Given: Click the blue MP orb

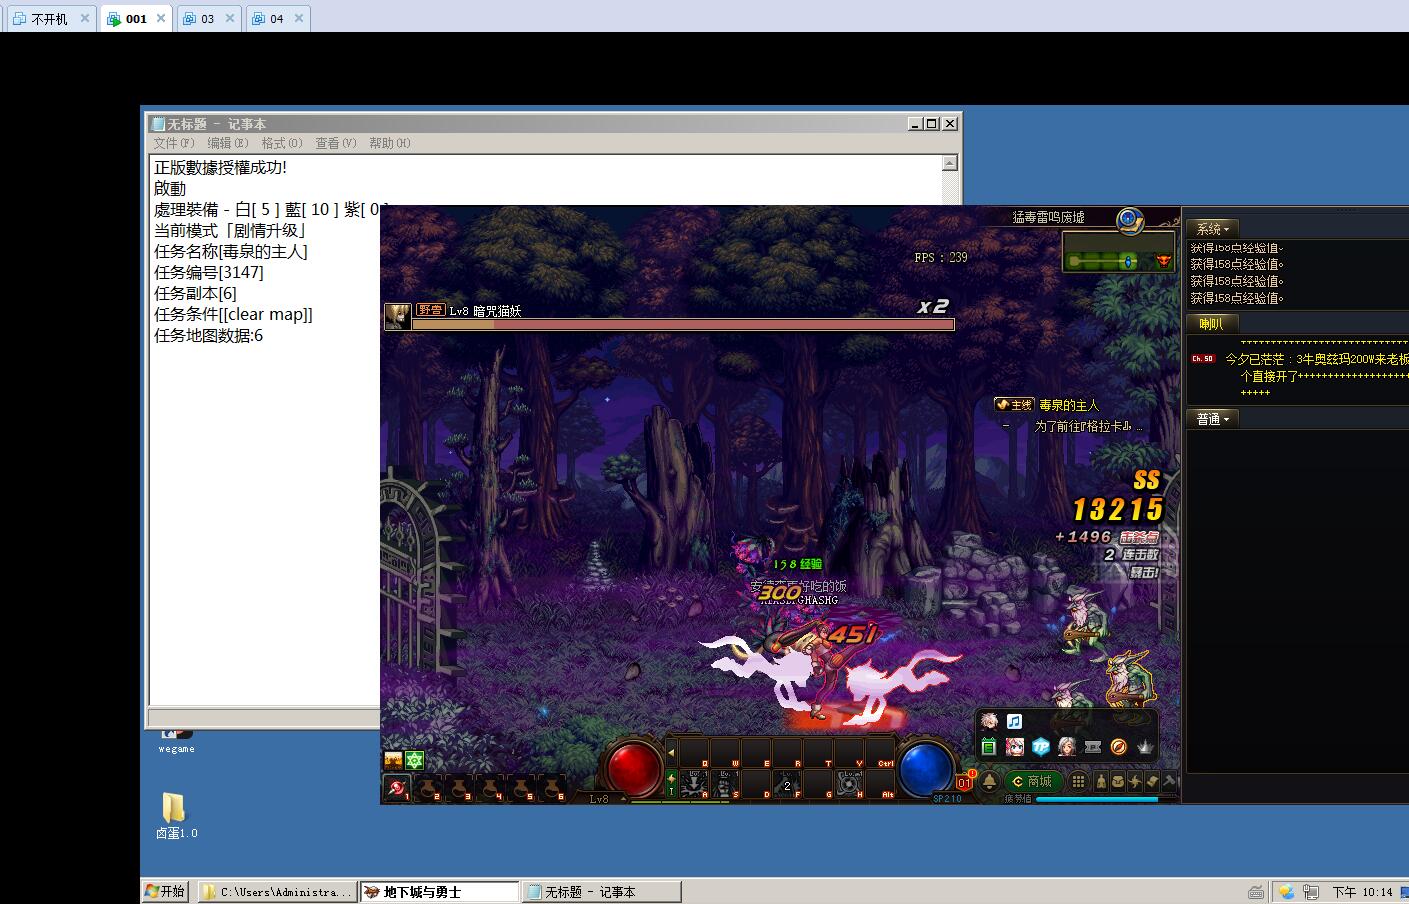Looking at the screenshot, I should 926,768.
